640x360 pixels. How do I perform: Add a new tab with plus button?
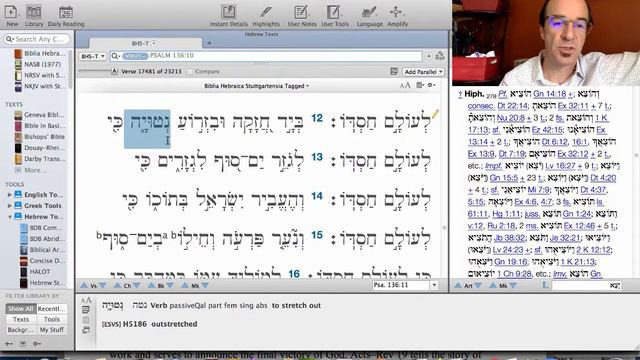pos(209,43)
